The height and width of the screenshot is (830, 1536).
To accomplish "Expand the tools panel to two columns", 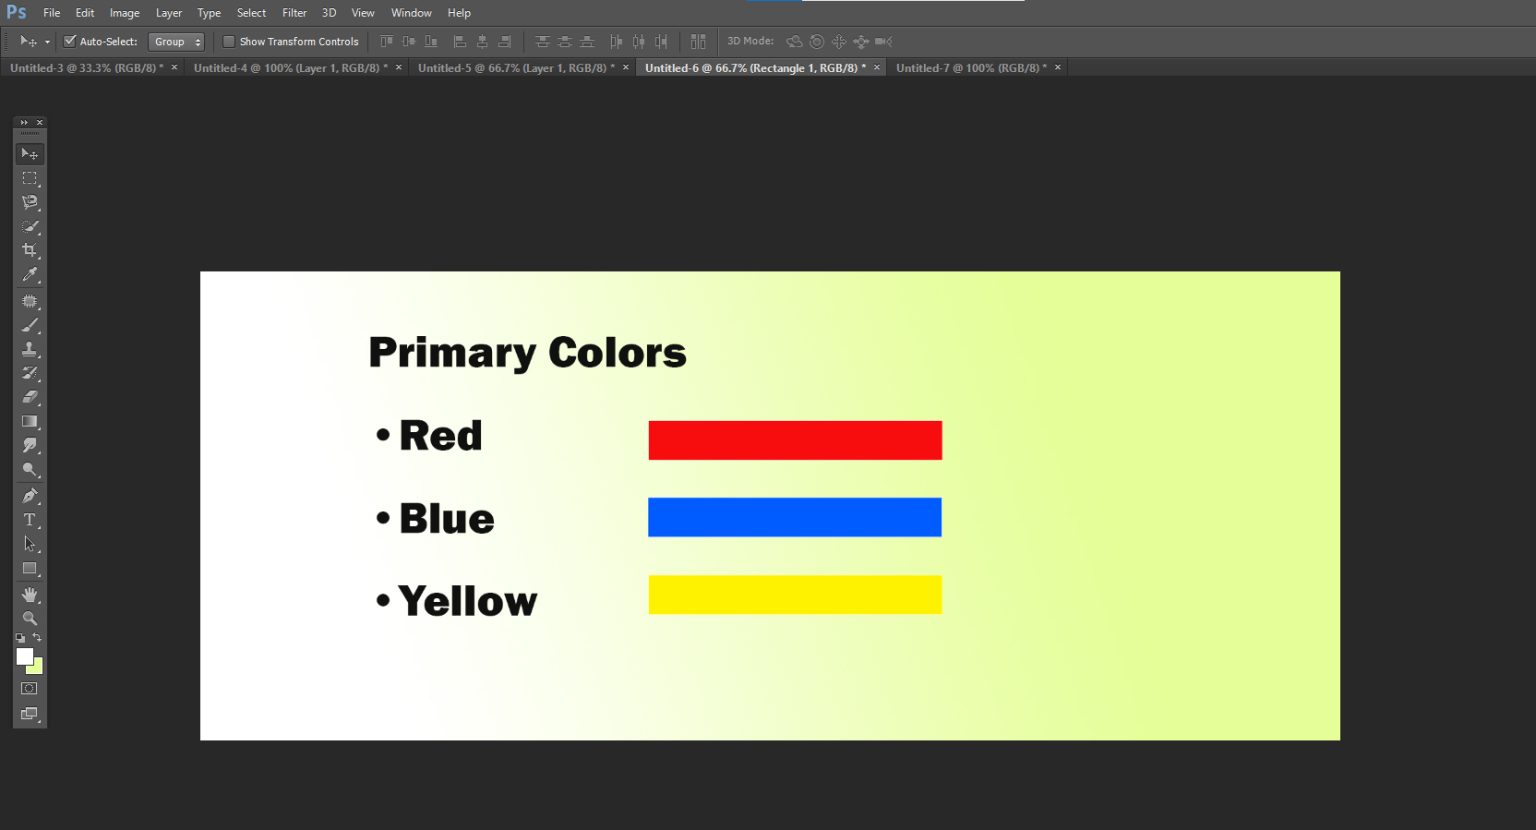I will click(x=24, y=122).
